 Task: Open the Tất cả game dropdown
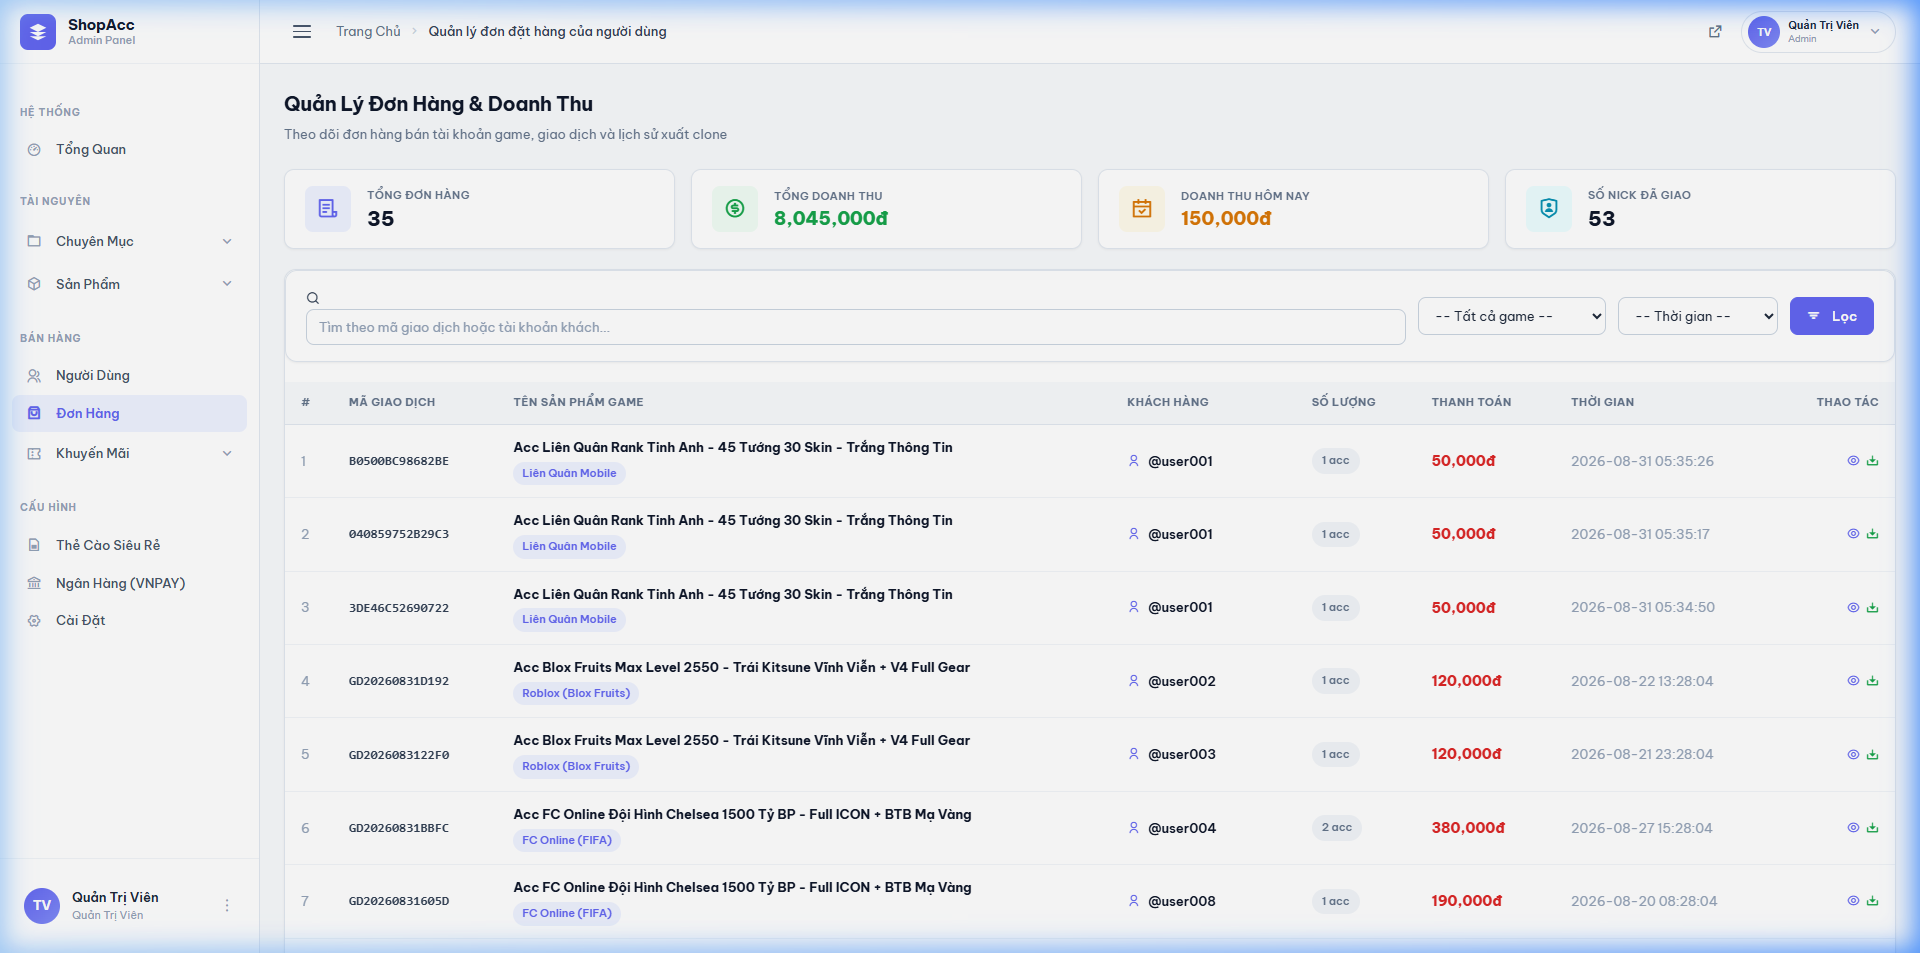1511,316
